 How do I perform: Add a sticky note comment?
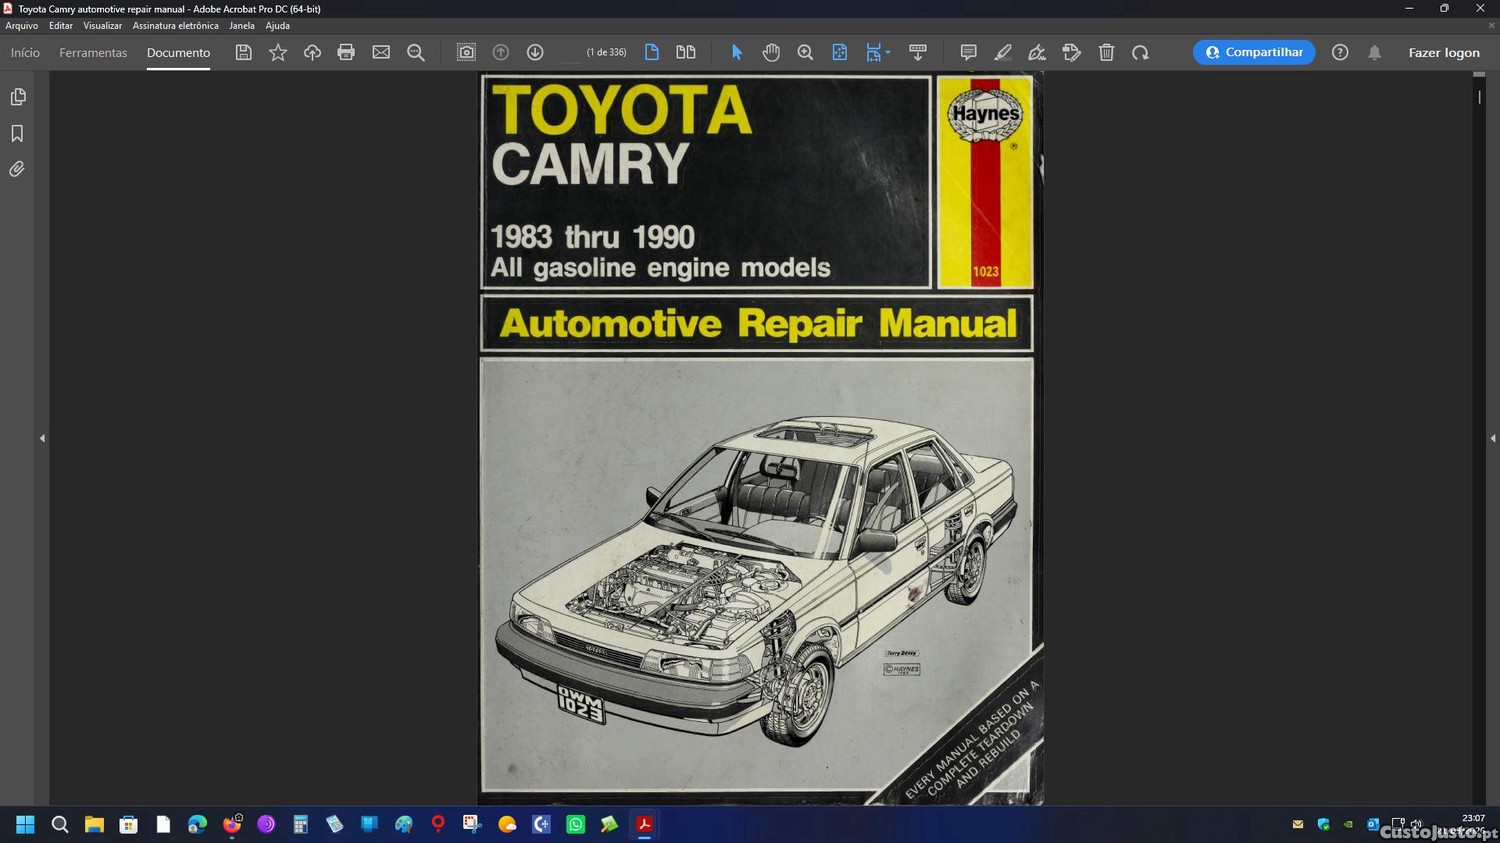coord(968,52)
